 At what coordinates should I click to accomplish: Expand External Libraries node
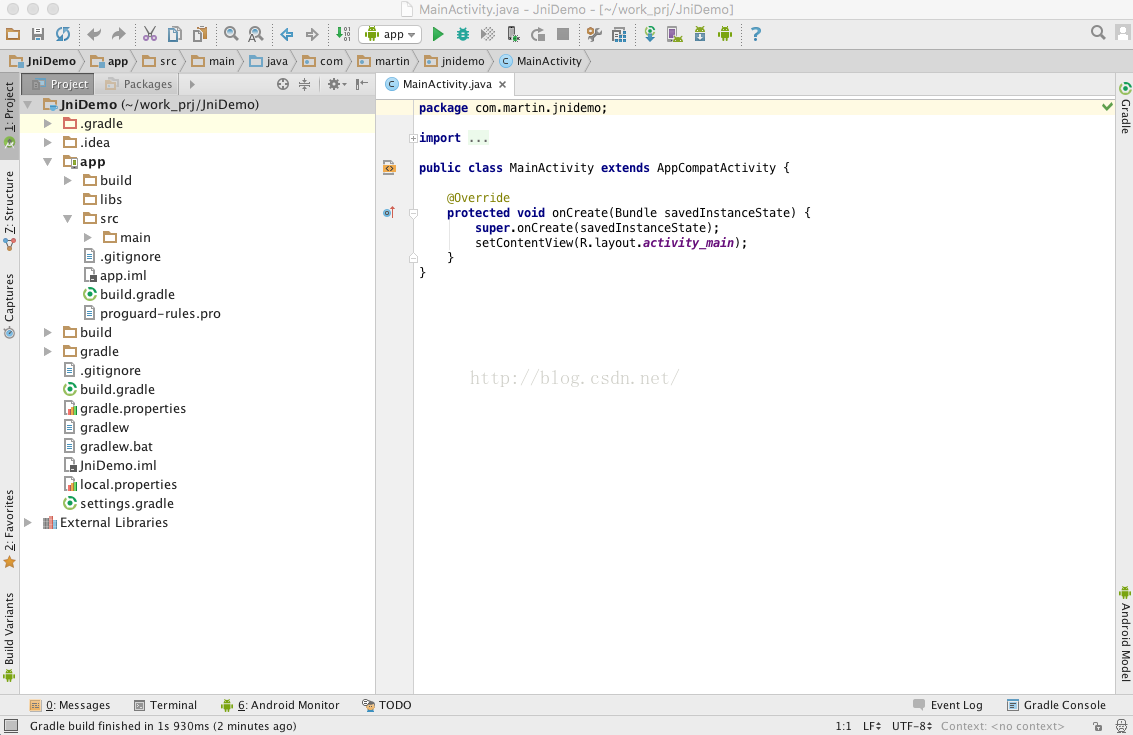28,523
